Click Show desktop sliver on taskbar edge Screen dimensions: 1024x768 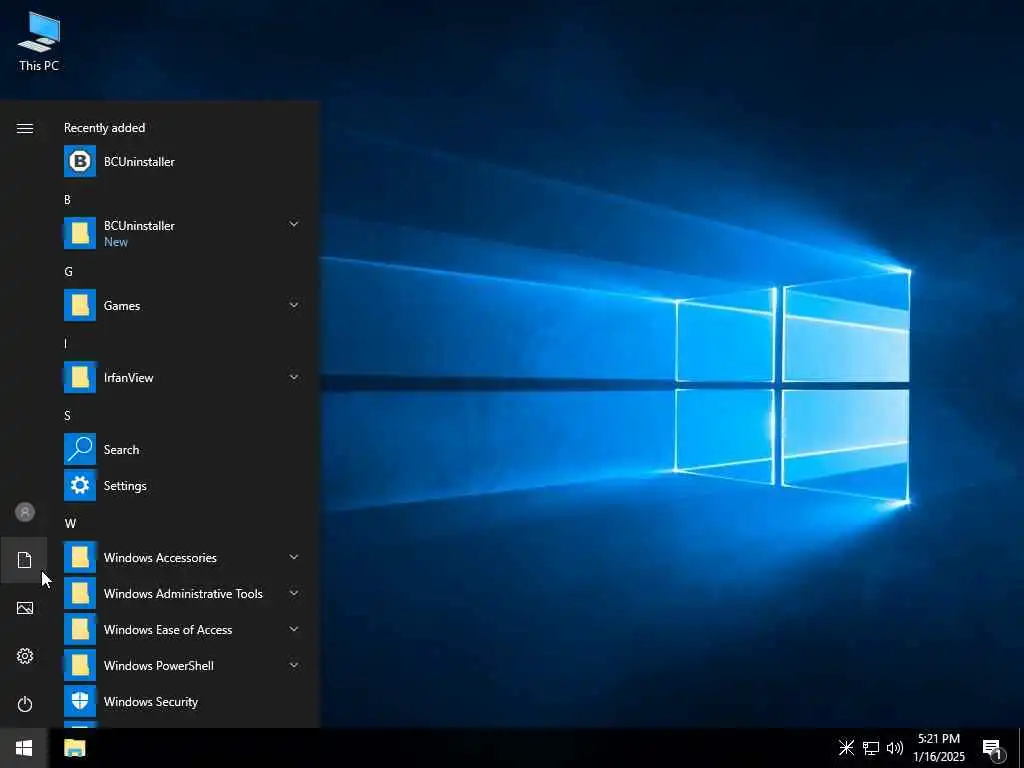coord(1021,748)
